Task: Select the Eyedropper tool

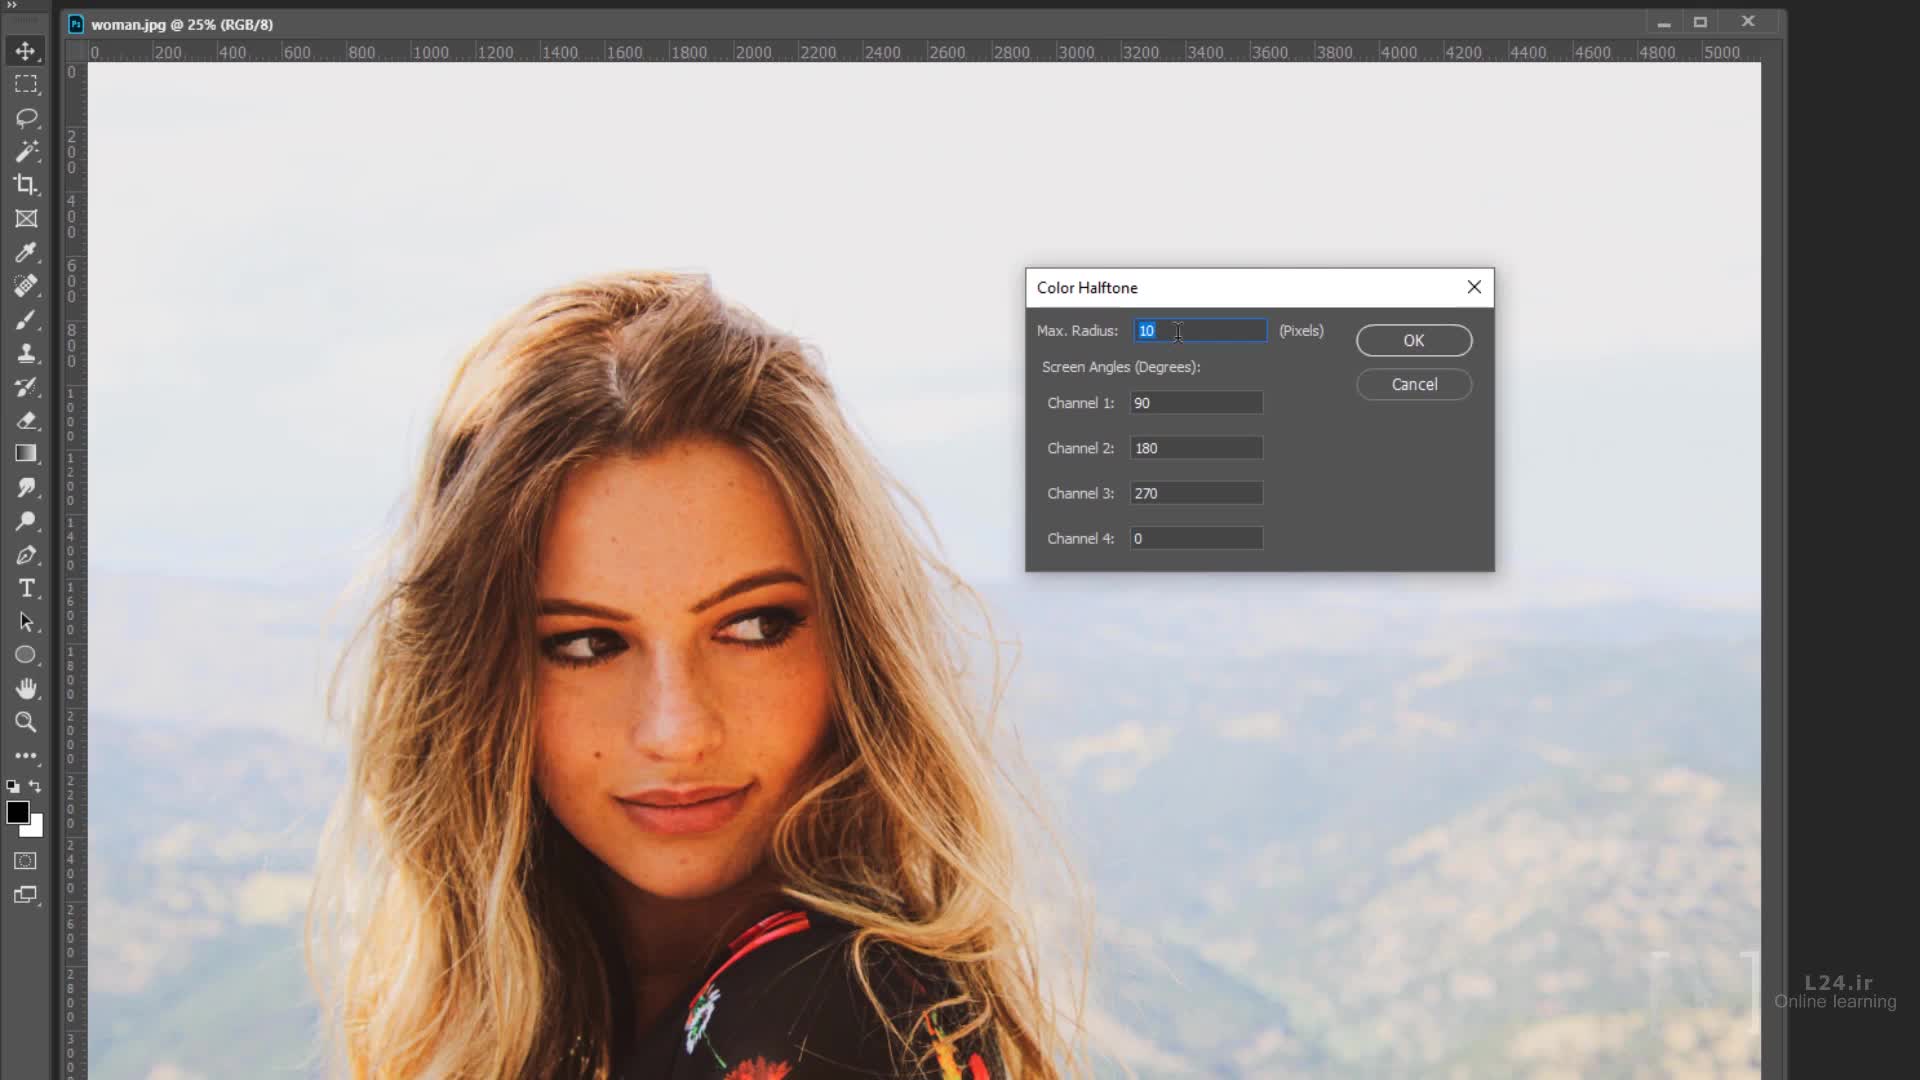Action: (26, 252)
